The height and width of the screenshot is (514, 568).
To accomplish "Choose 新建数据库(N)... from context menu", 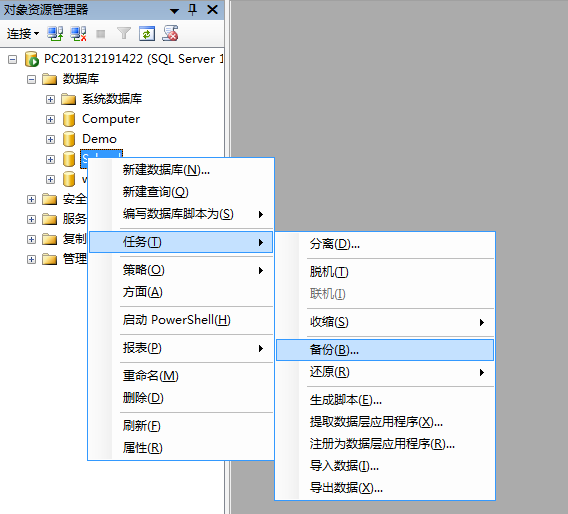I will coord(181,170).
